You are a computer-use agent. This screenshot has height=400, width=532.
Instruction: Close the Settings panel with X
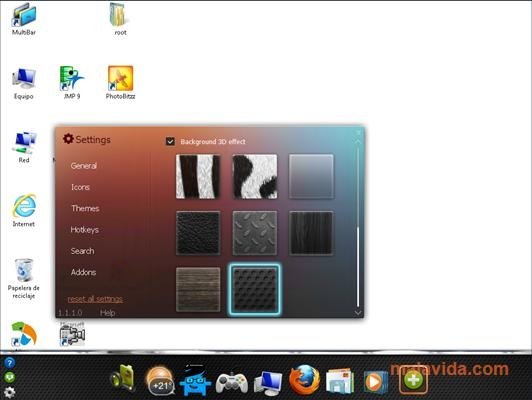pos(358,133)
